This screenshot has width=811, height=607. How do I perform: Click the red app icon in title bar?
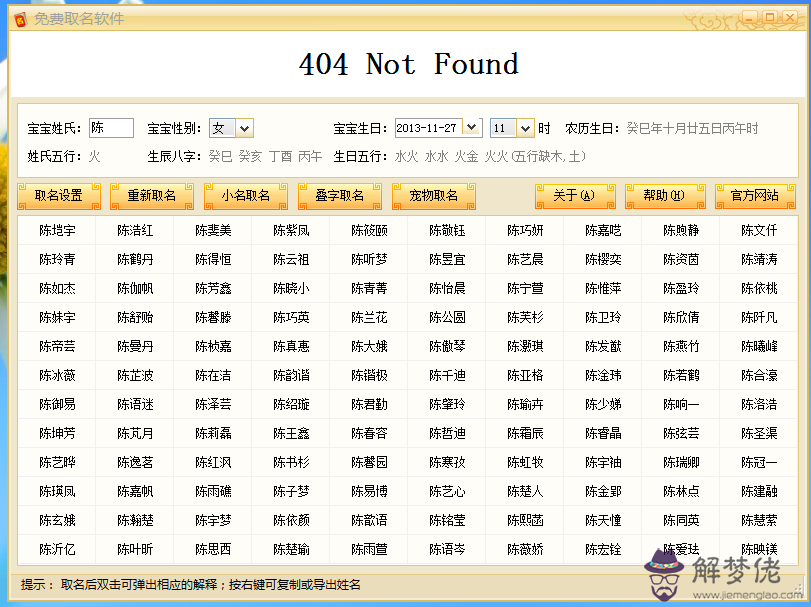(x=20, y=17)
